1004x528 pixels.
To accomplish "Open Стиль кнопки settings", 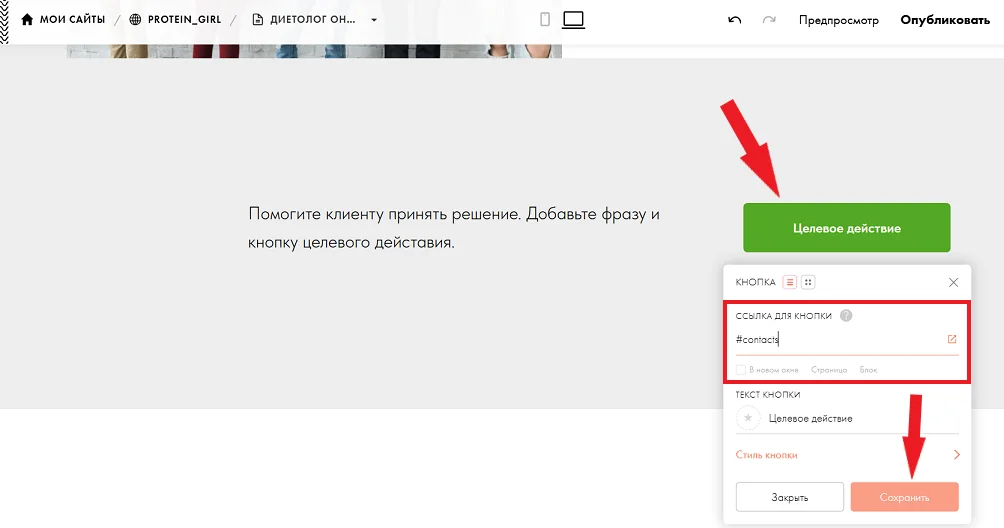I will click(x=766, y=455).
